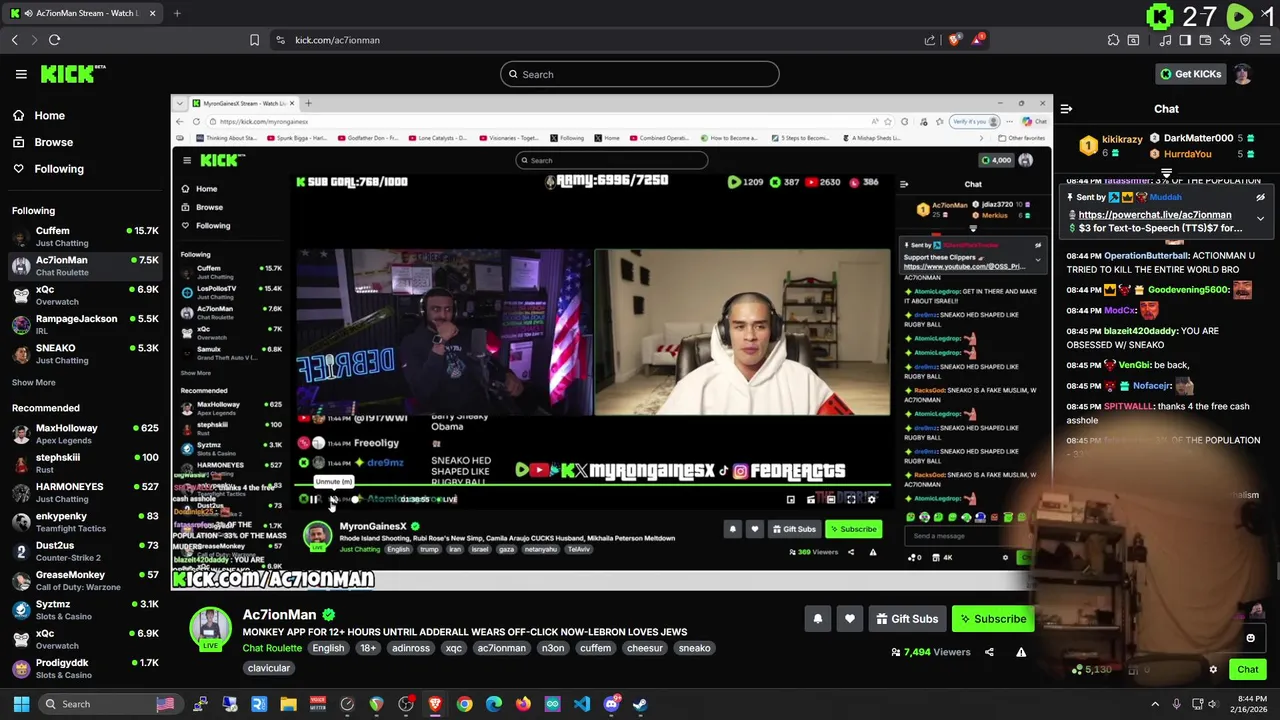Open Brave VPN shield icon
This screenshot has width=1280, height=720.
(x=1245, y=40)
